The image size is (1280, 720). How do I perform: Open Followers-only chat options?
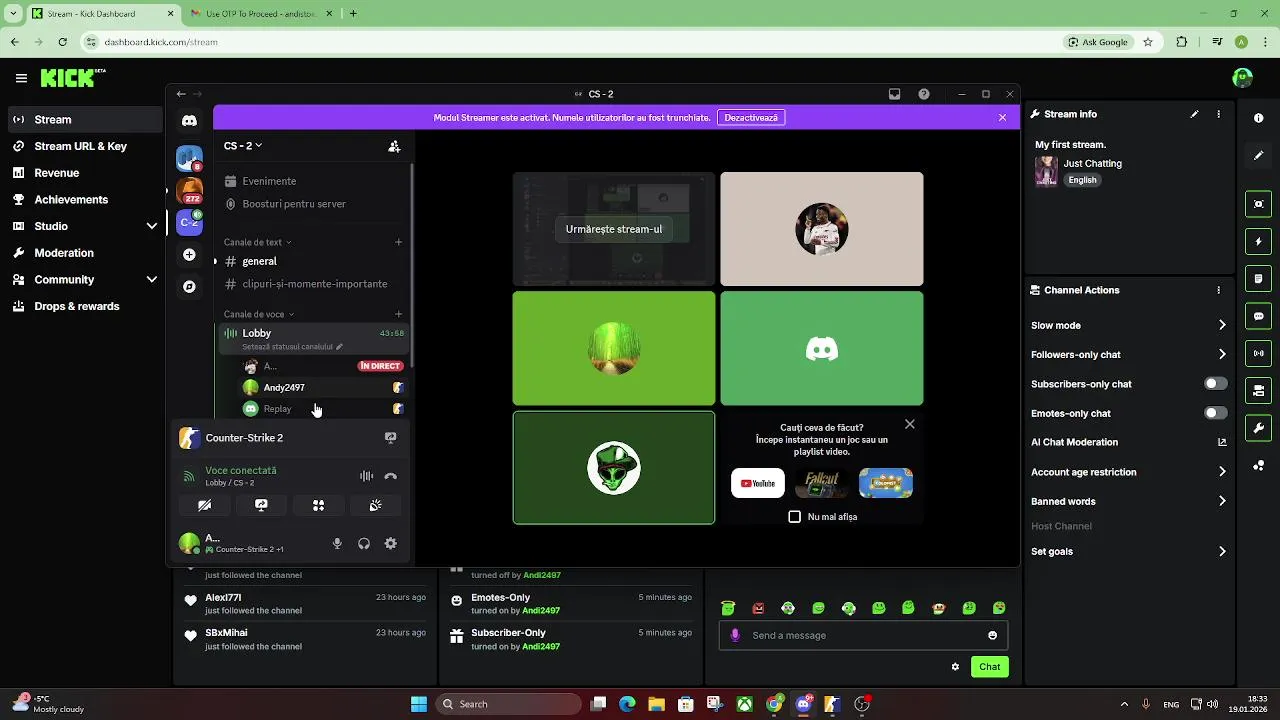click(1129, 354)
